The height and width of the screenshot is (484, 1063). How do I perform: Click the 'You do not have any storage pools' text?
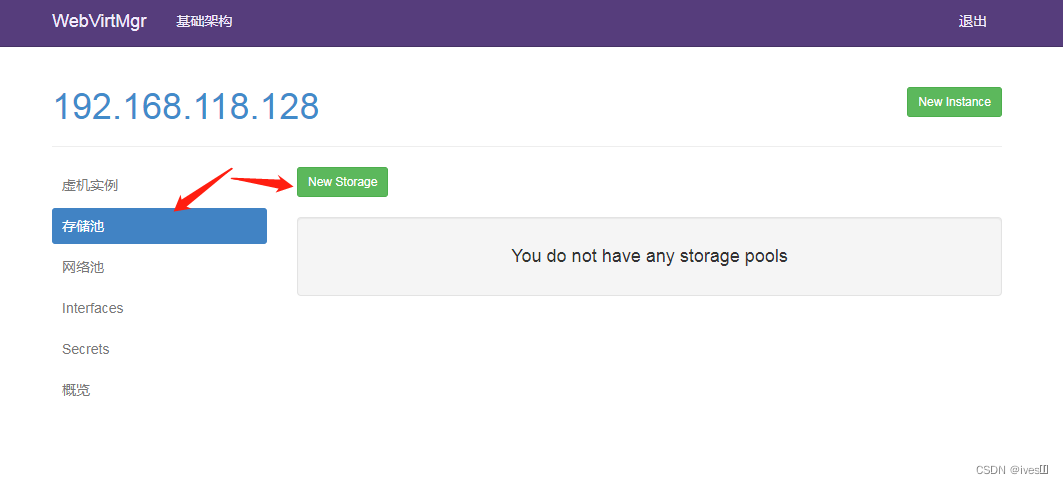click(x=649, y=256)
